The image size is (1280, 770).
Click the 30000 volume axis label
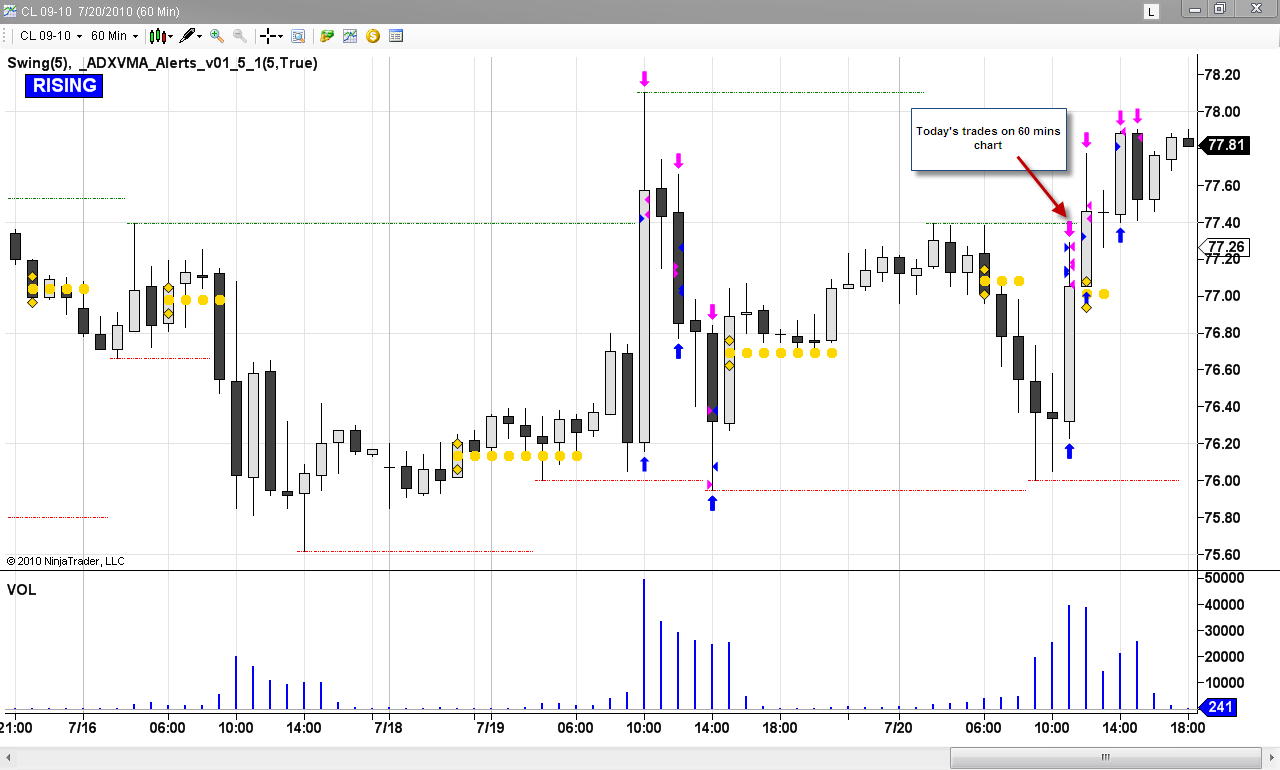pyautogui.click(x=1224, y=631)
